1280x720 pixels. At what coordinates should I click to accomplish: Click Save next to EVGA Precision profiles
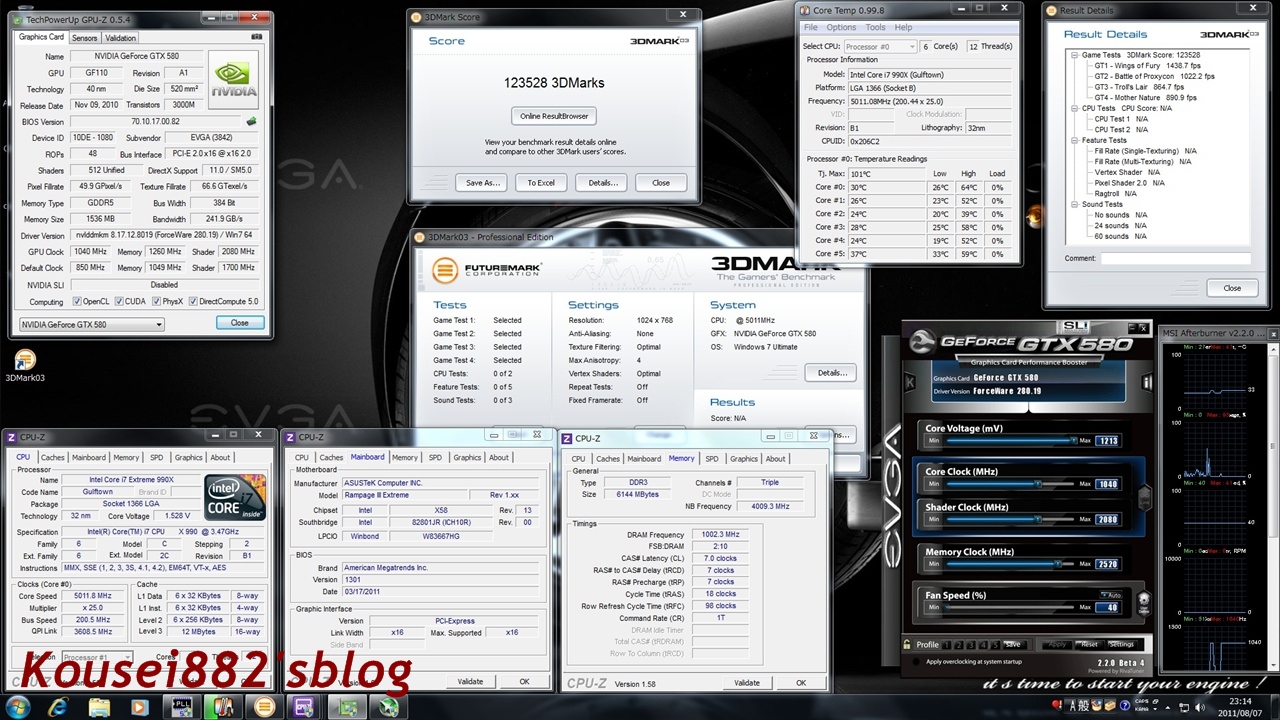point(1013,645)
